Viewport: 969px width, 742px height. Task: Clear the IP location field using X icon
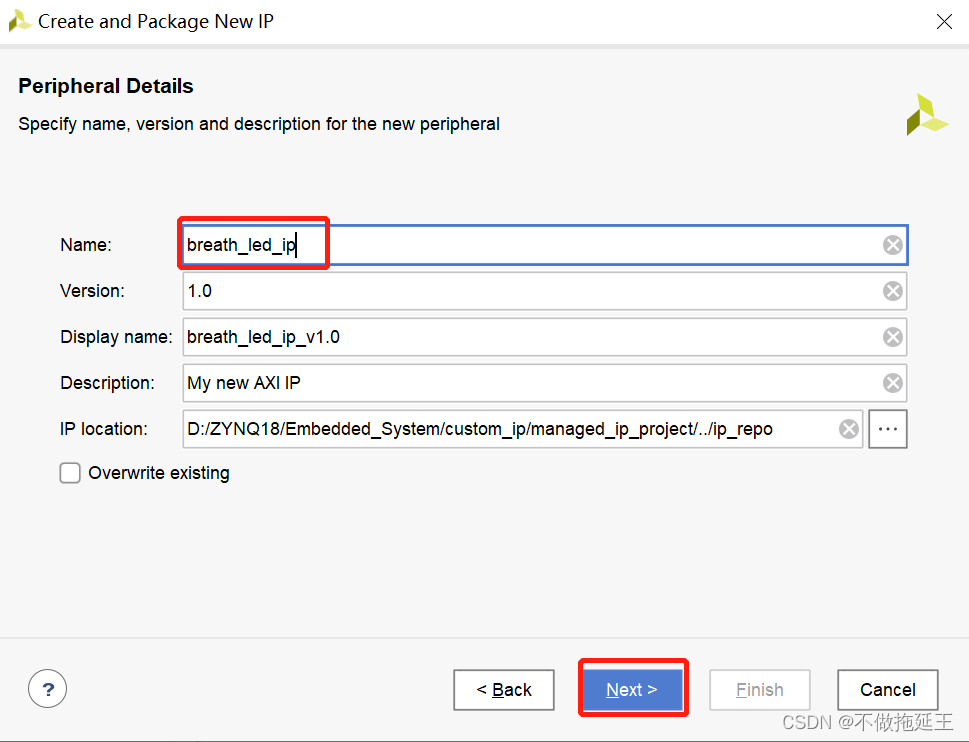click(x=848, y=429)
